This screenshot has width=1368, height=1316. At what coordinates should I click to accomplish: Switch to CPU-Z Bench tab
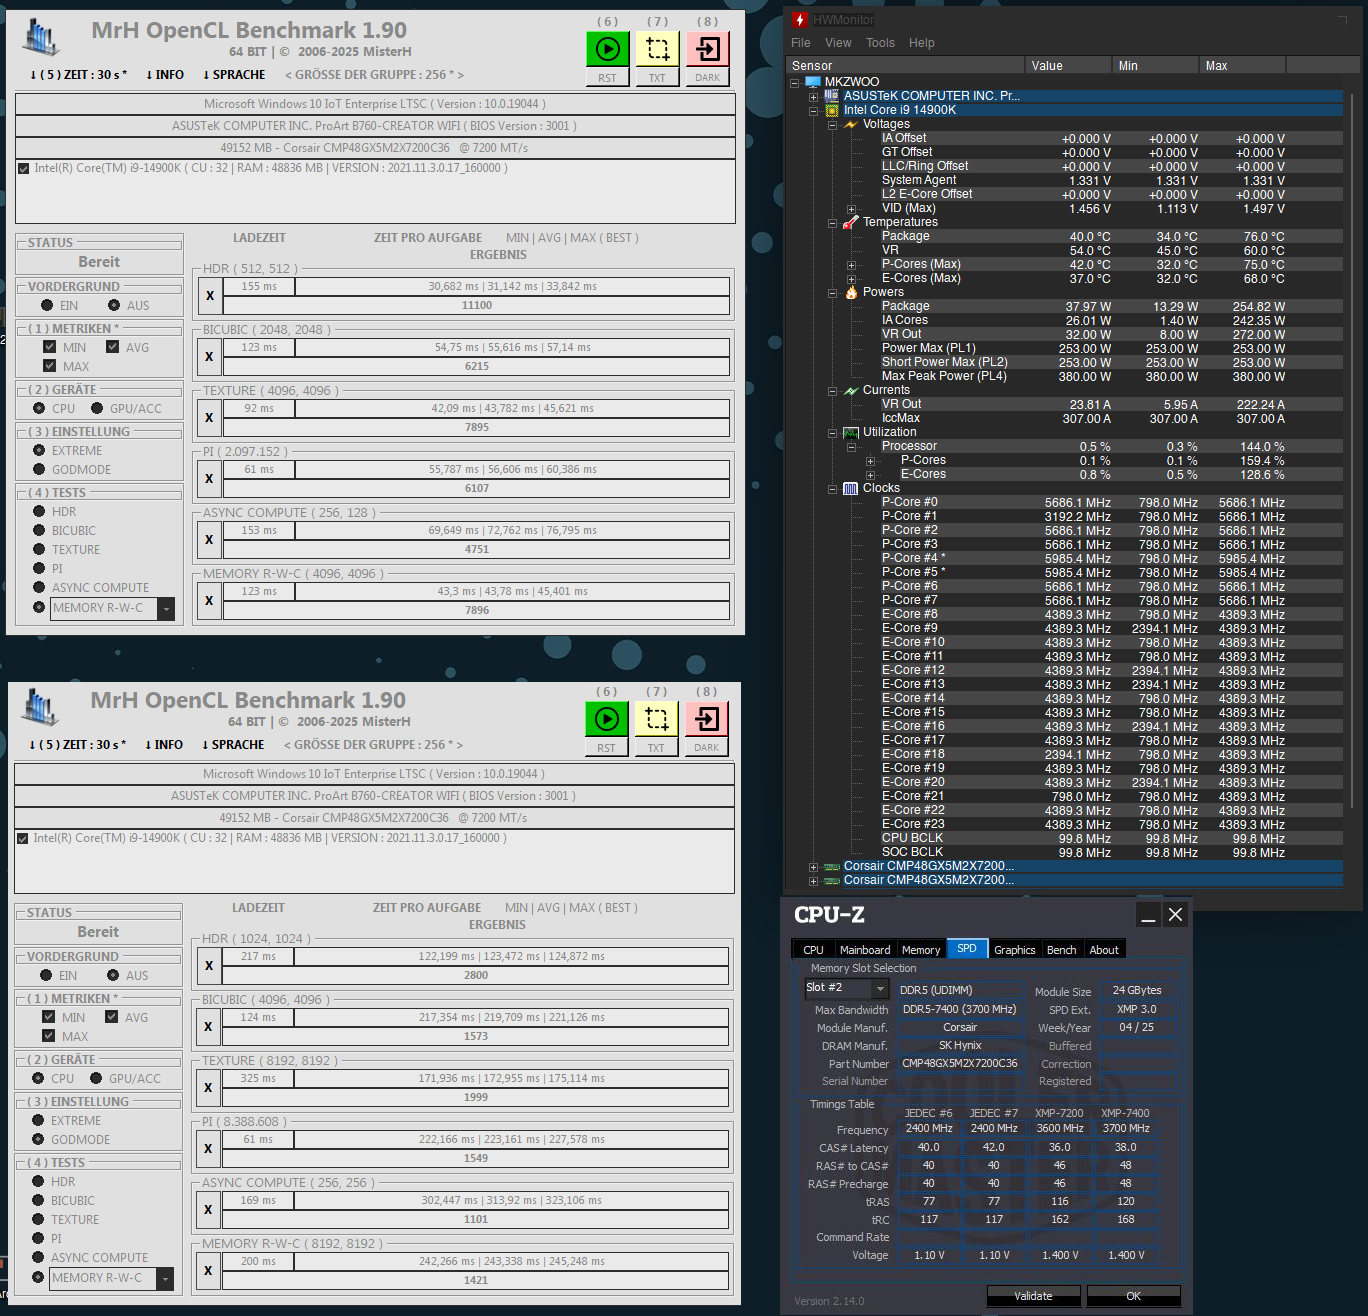(x=1062, y=950)
